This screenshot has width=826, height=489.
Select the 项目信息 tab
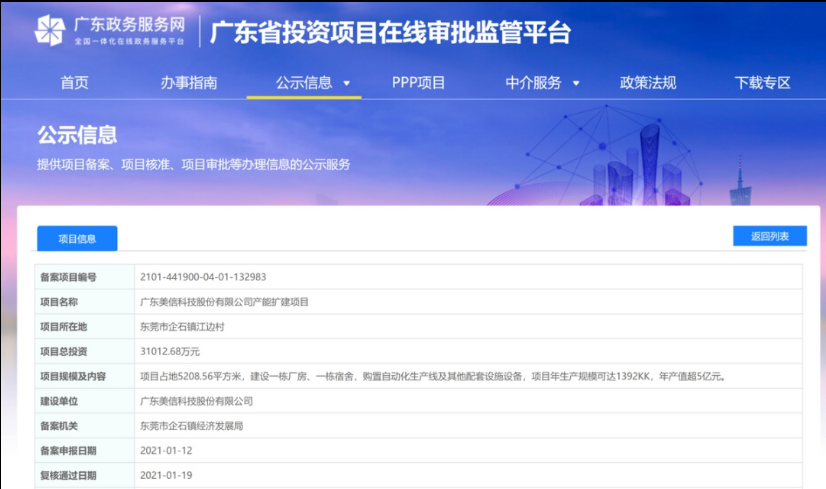coord(77,239)
